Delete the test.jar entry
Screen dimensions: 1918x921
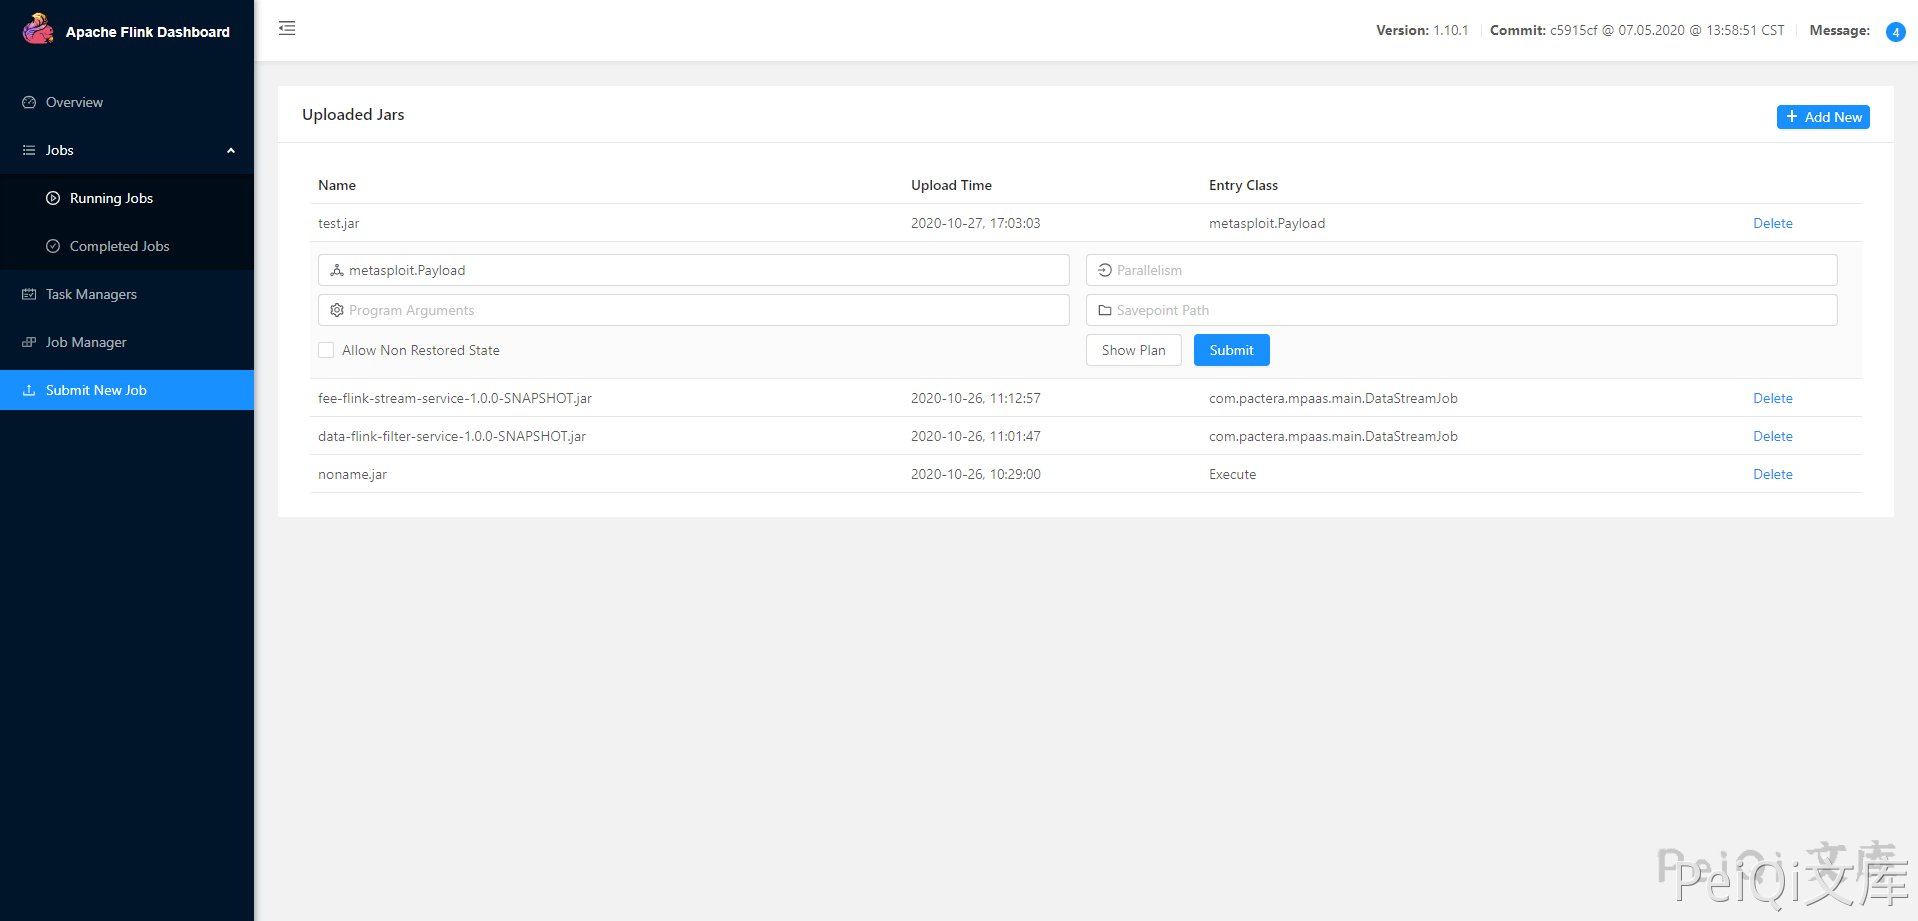click(1772, 223)
